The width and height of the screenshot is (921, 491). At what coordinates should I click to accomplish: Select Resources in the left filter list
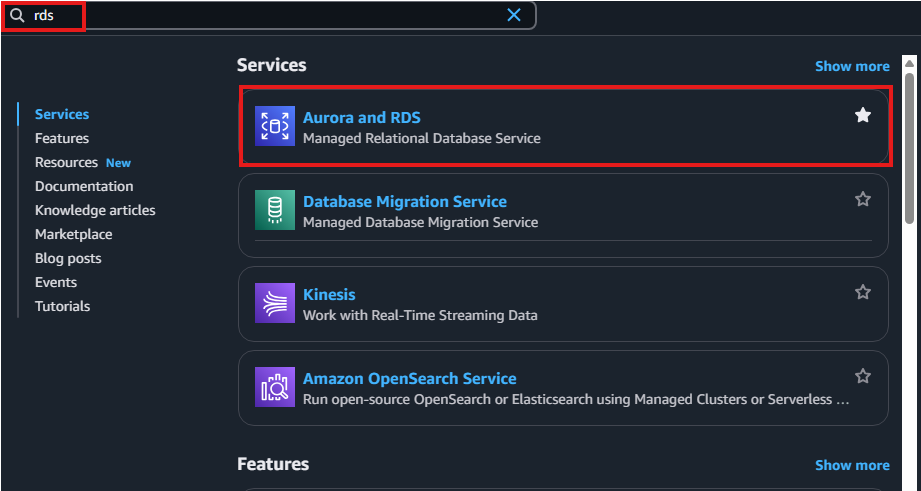[x=66, y=162]
